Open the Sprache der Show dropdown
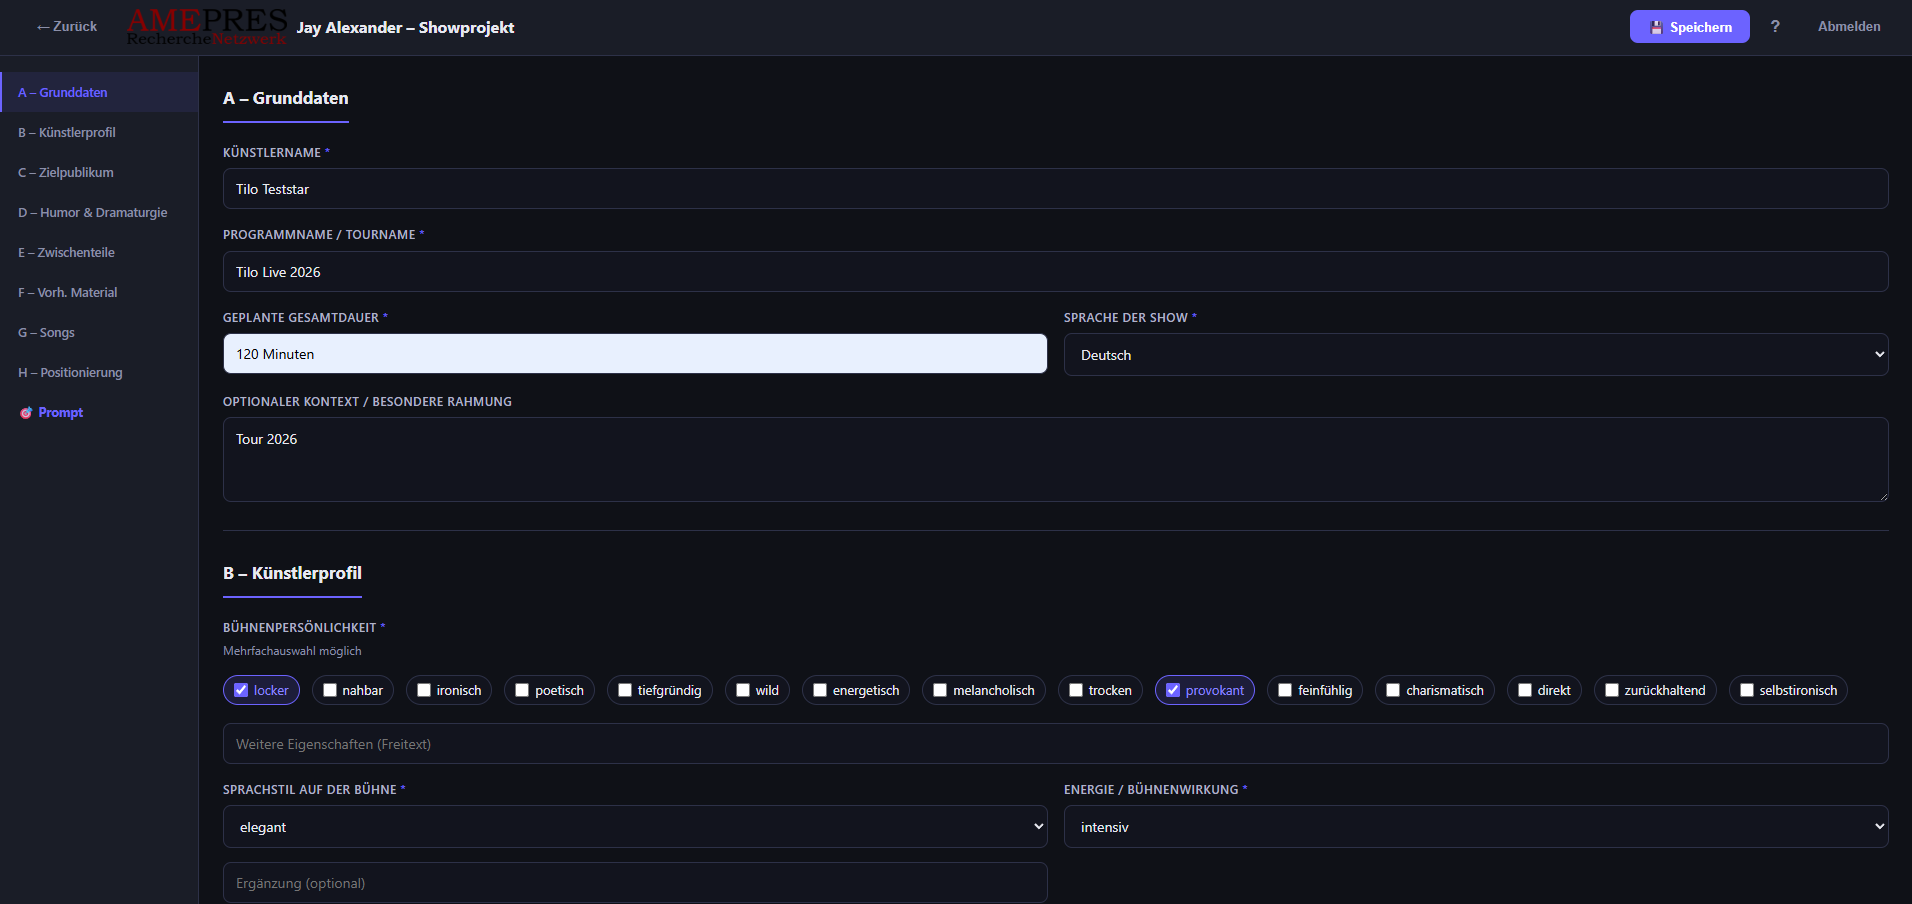Image resolution: width=1912 pixels, height=904 pixels. pyautogui.click(x=1476, y=354)
